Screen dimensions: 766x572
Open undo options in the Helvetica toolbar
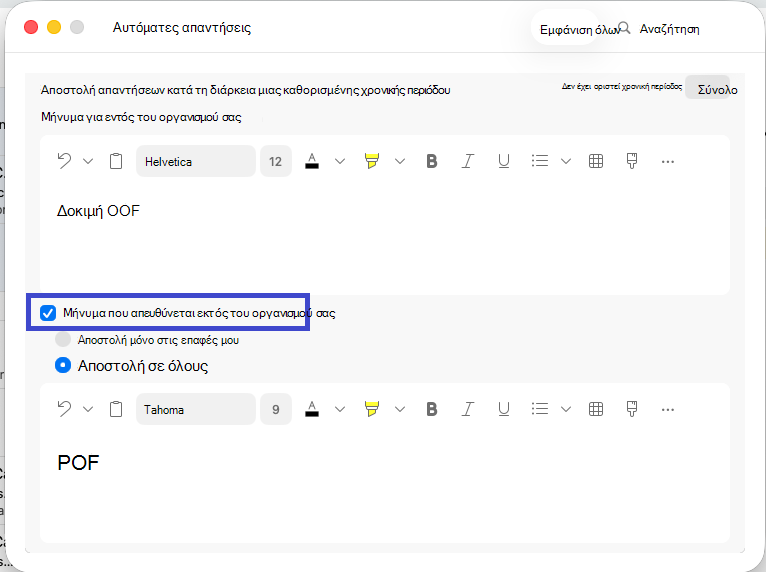pos(88,161)
